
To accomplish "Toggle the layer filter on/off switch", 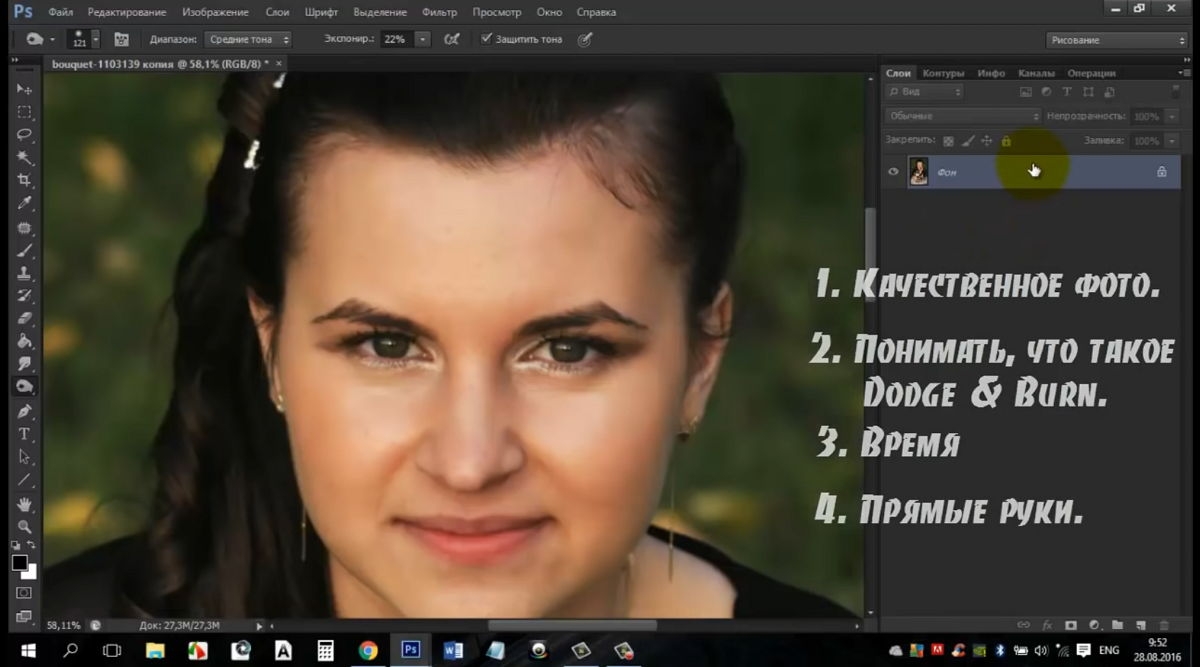I will coord(1176,92).
